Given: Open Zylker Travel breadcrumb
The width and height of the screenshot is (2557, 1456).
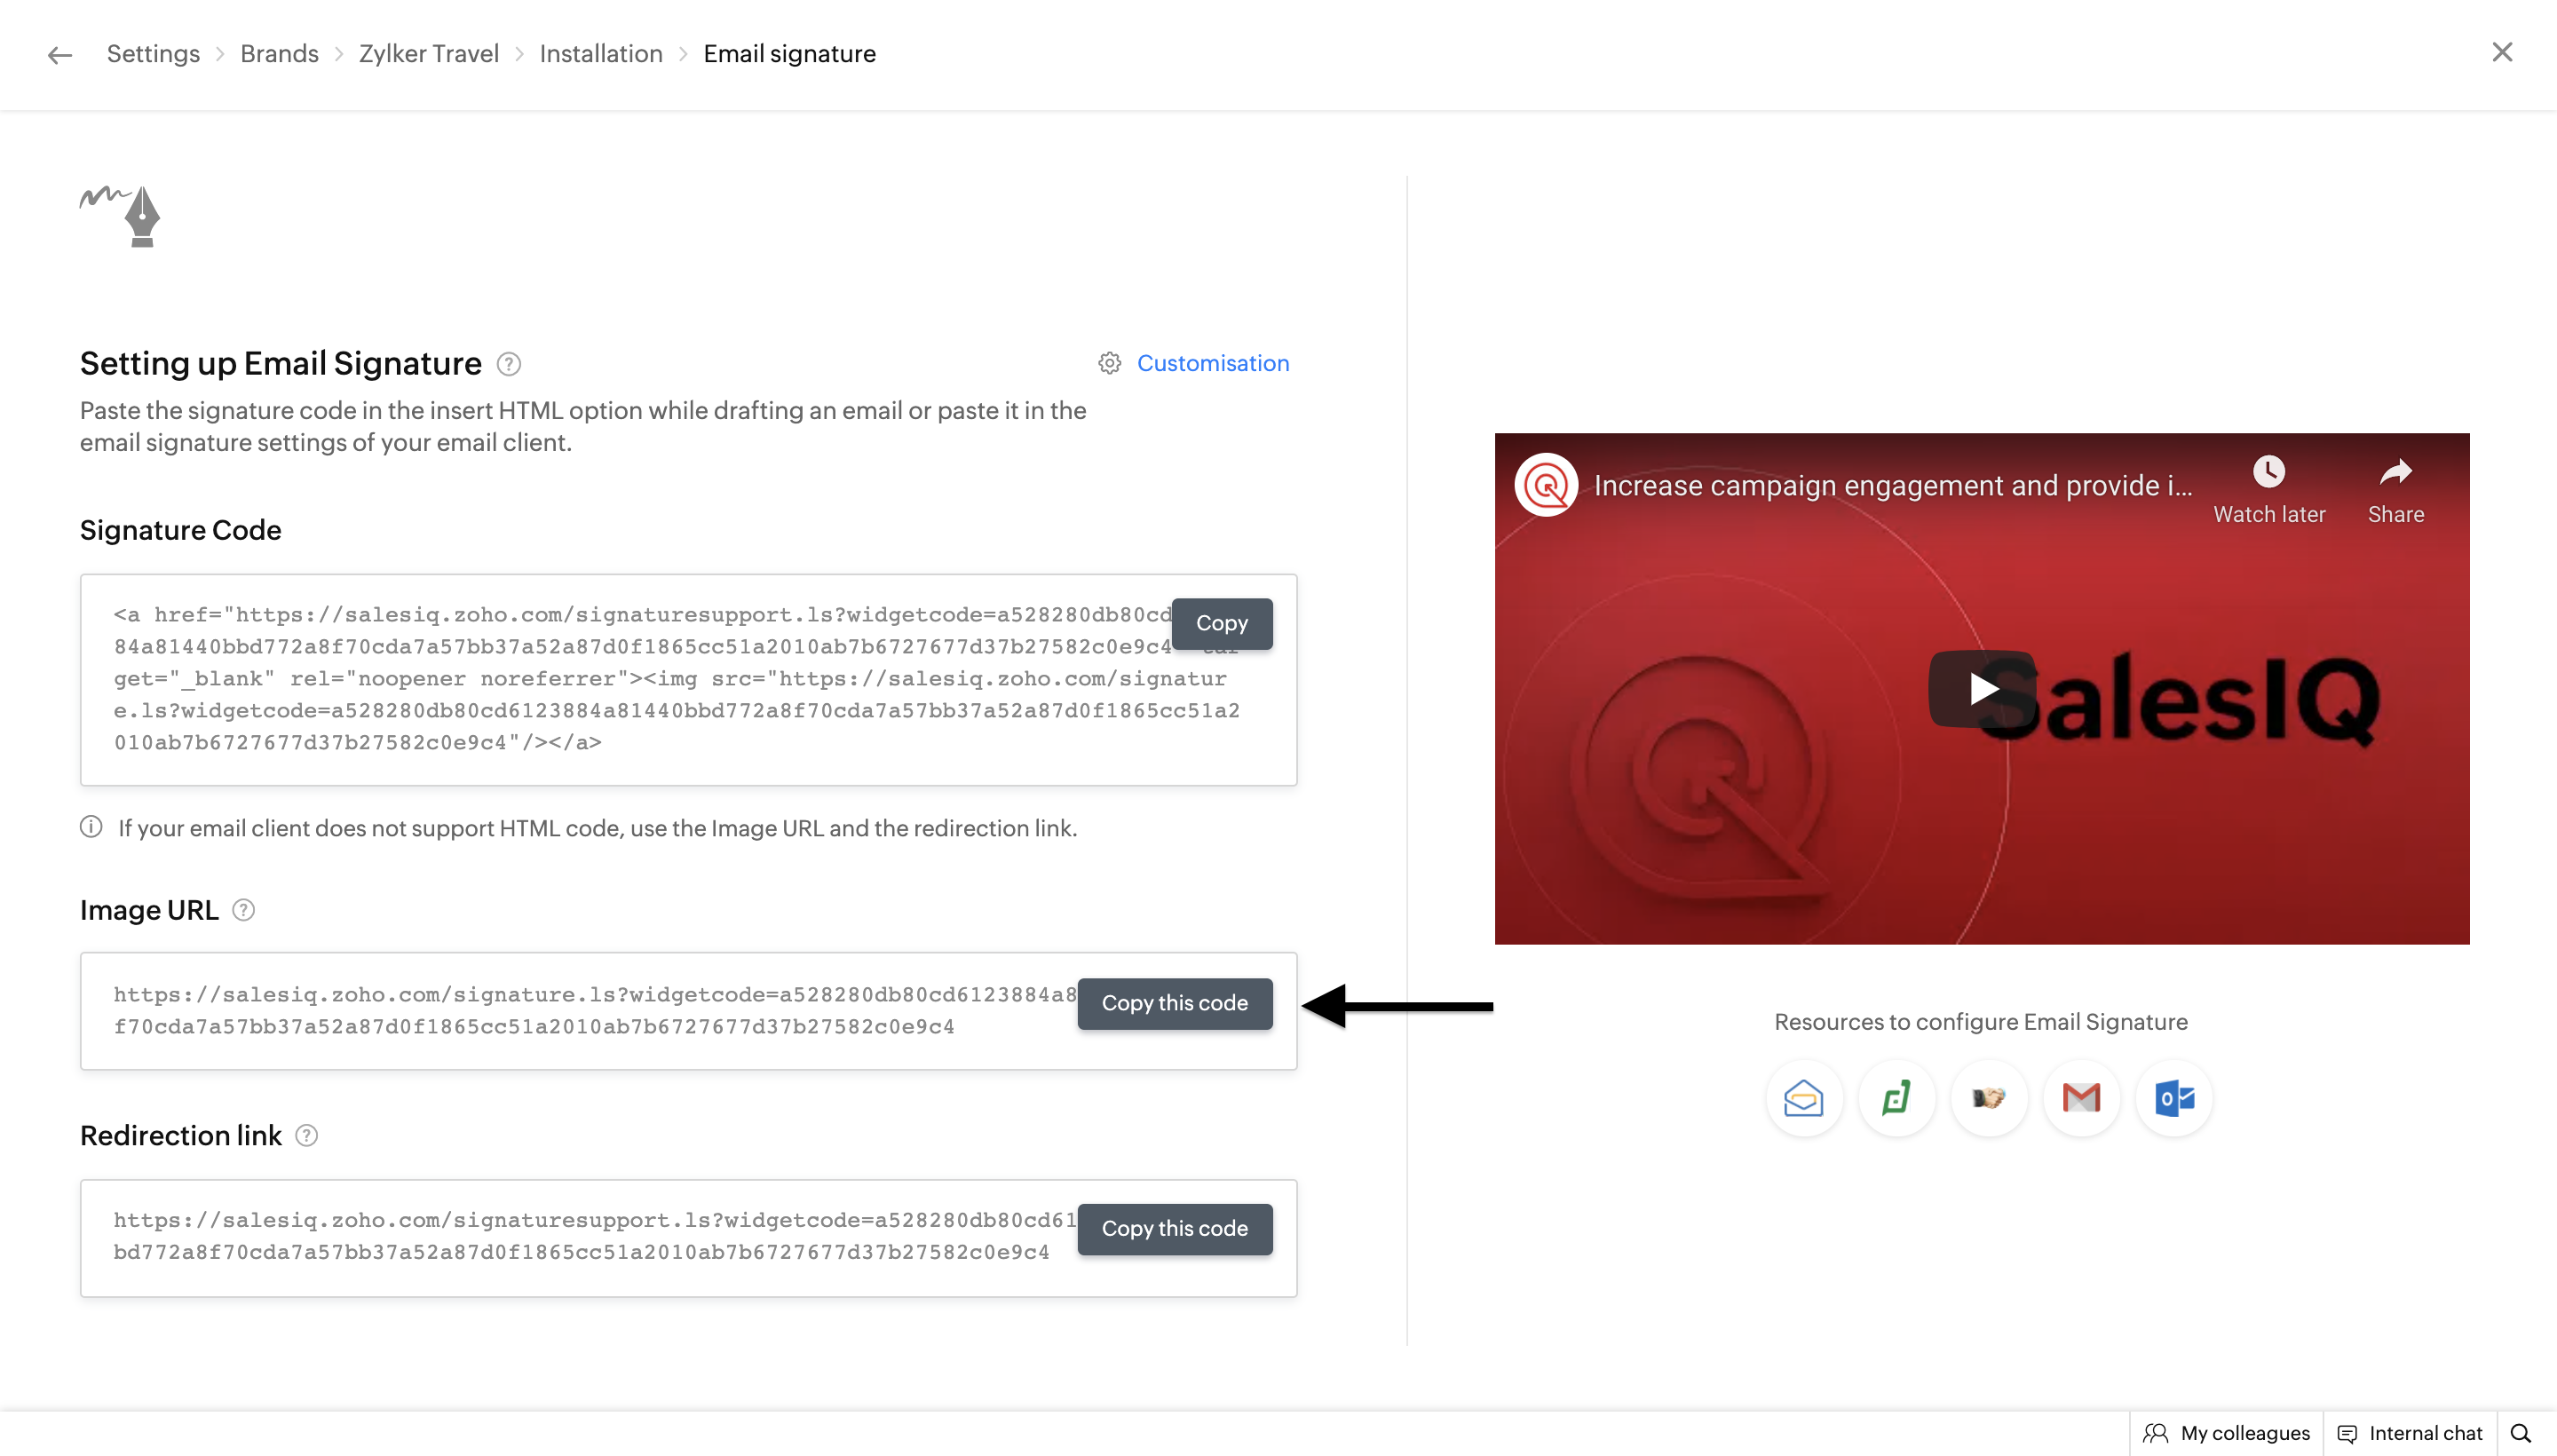Looking at the screenshot, I should pyautogui.click(x=428, y=54).
